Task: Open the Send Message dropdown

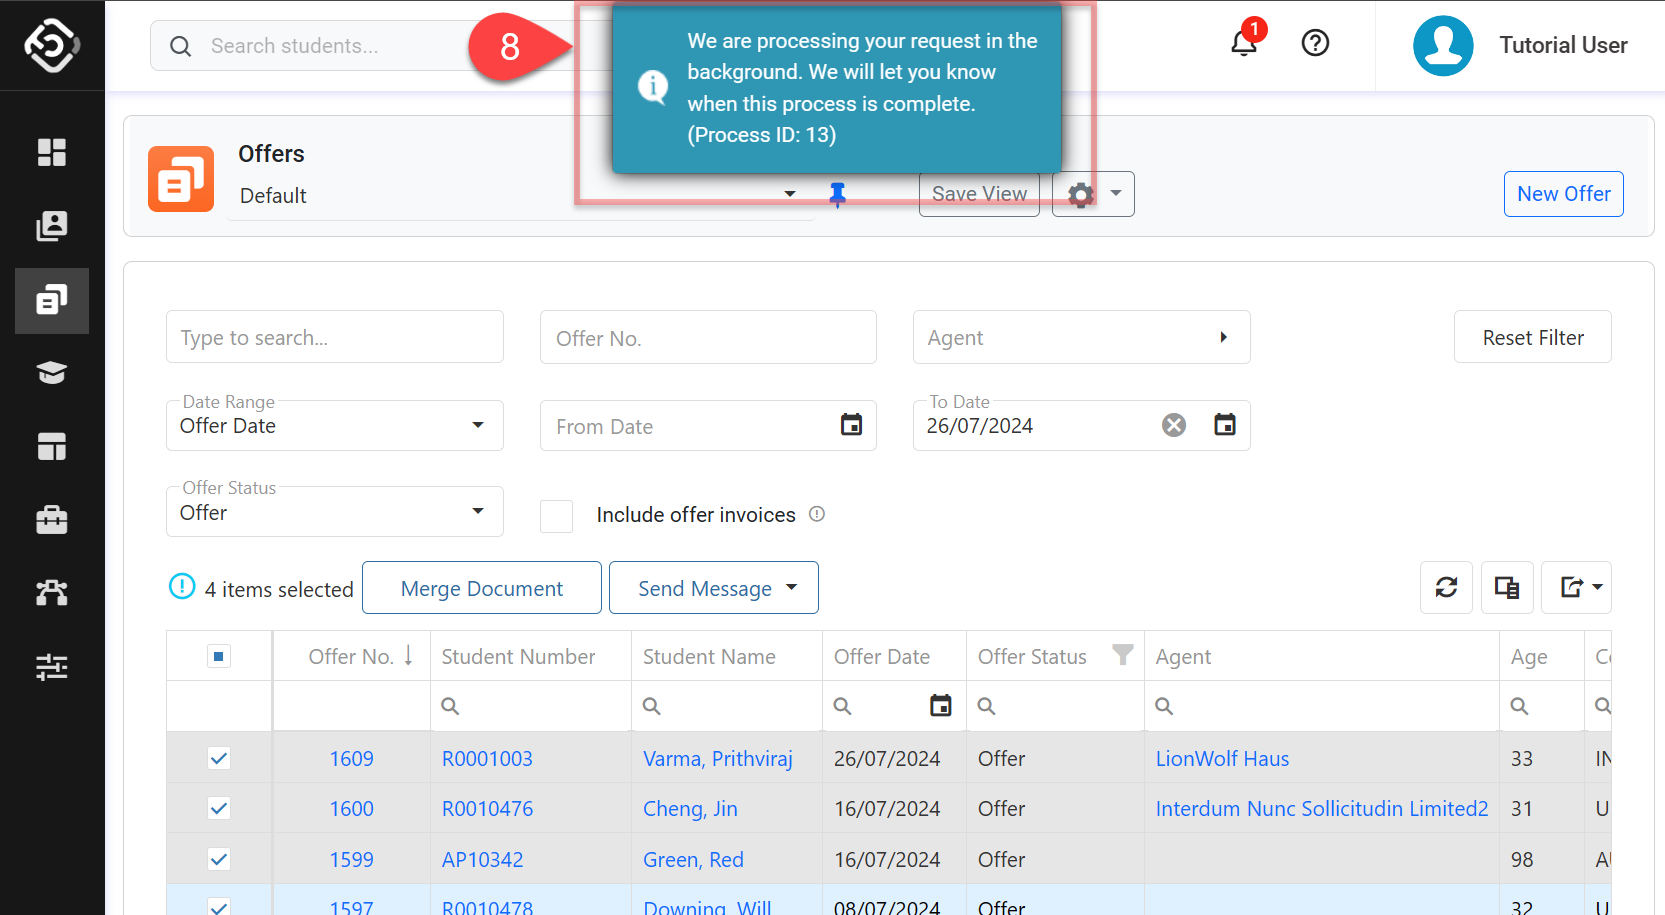Action: (x=714, y=588)
